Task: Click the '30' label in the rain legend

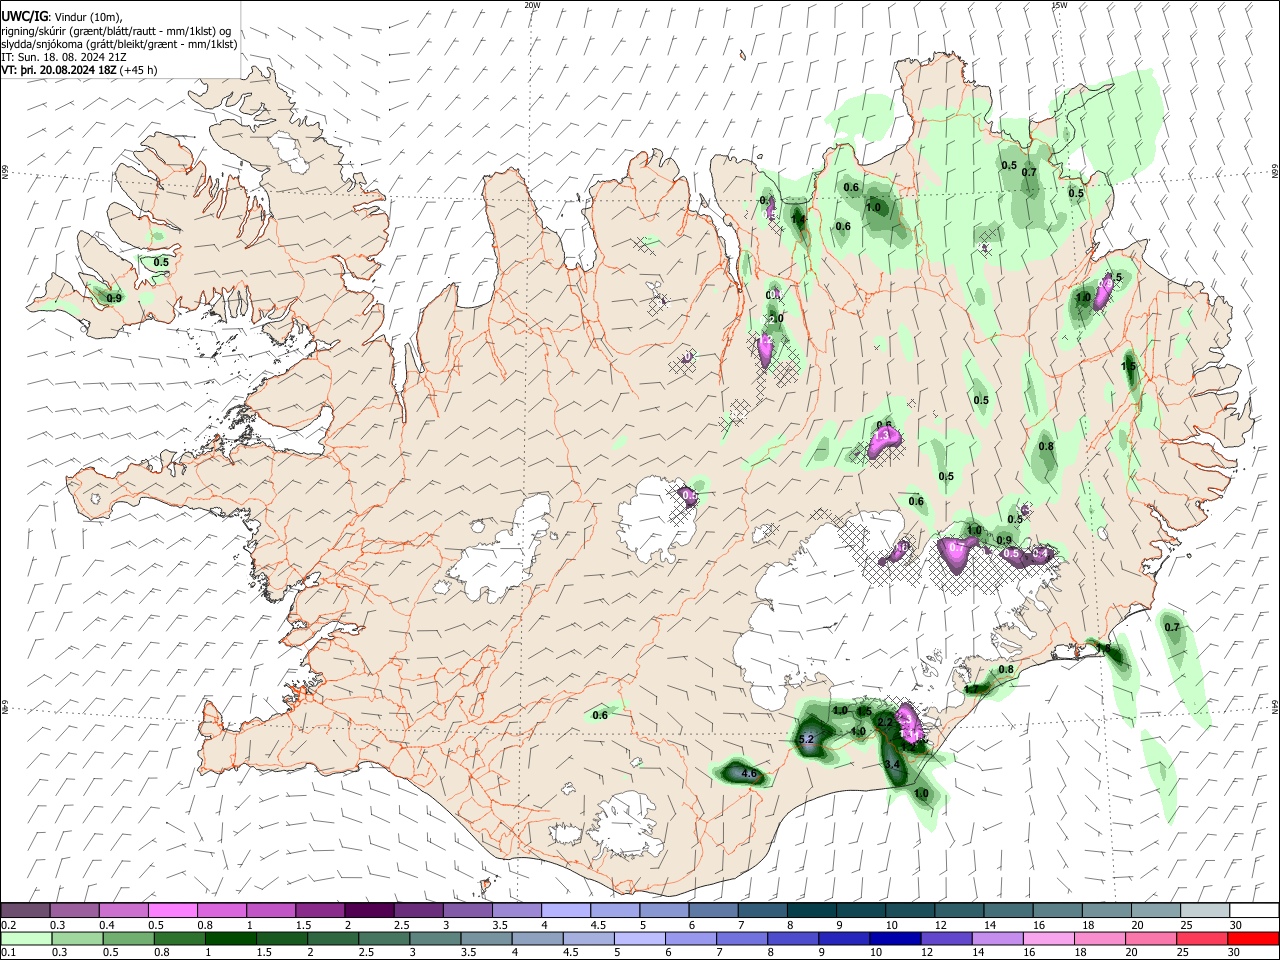Action: [x=1235, y=953]
